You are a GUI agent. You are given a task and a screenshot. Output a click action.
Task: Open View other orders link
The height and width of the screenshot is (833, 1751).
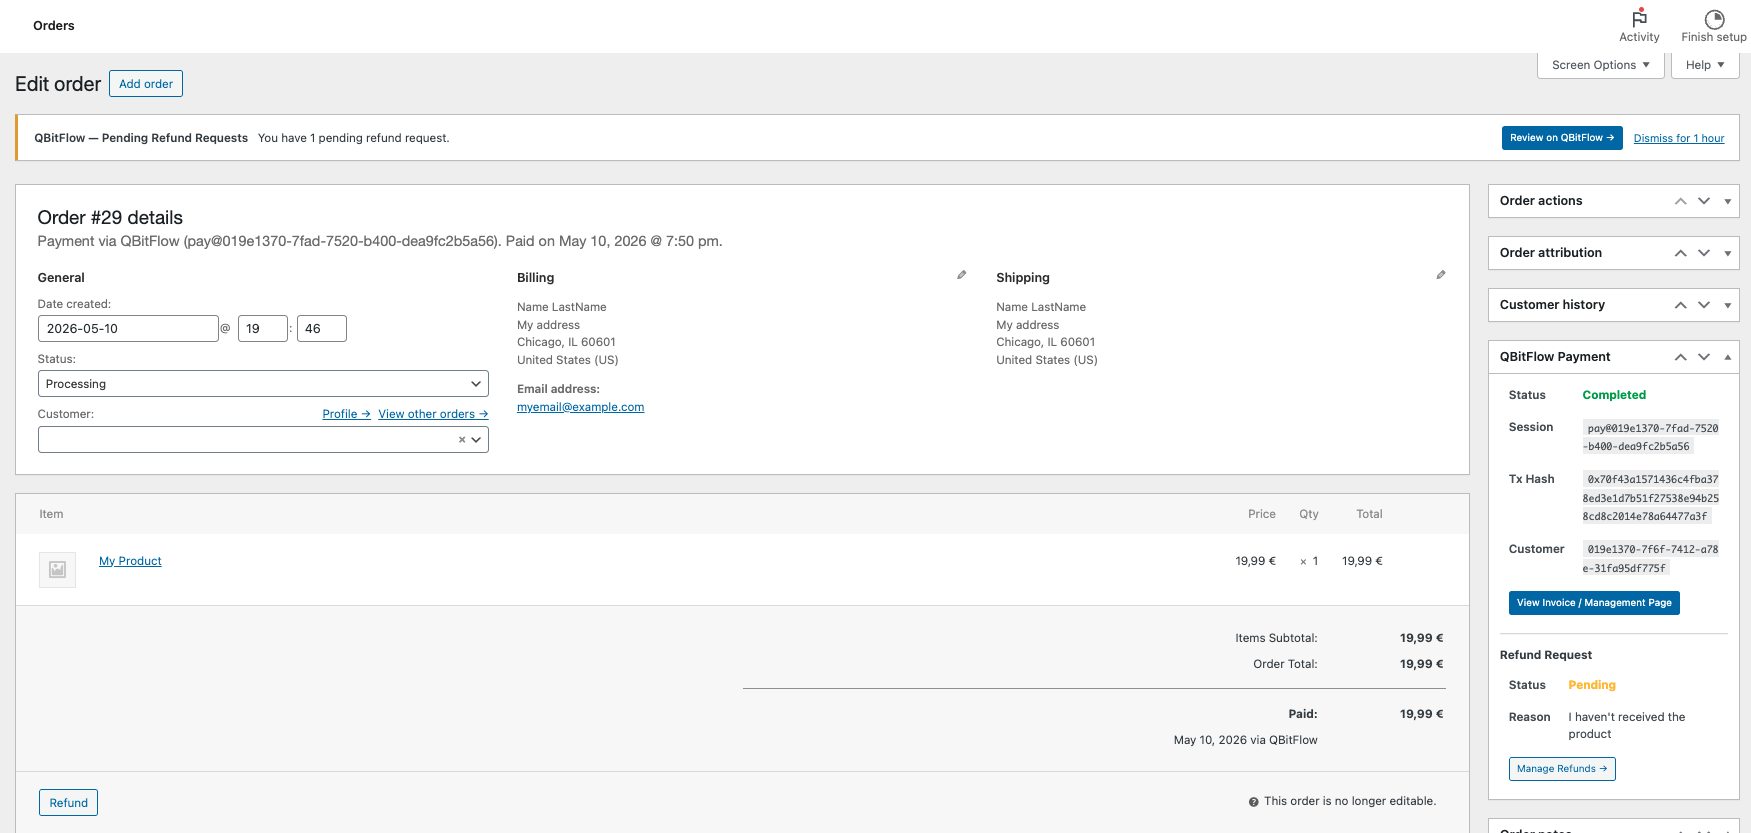[x=433, y=414]
